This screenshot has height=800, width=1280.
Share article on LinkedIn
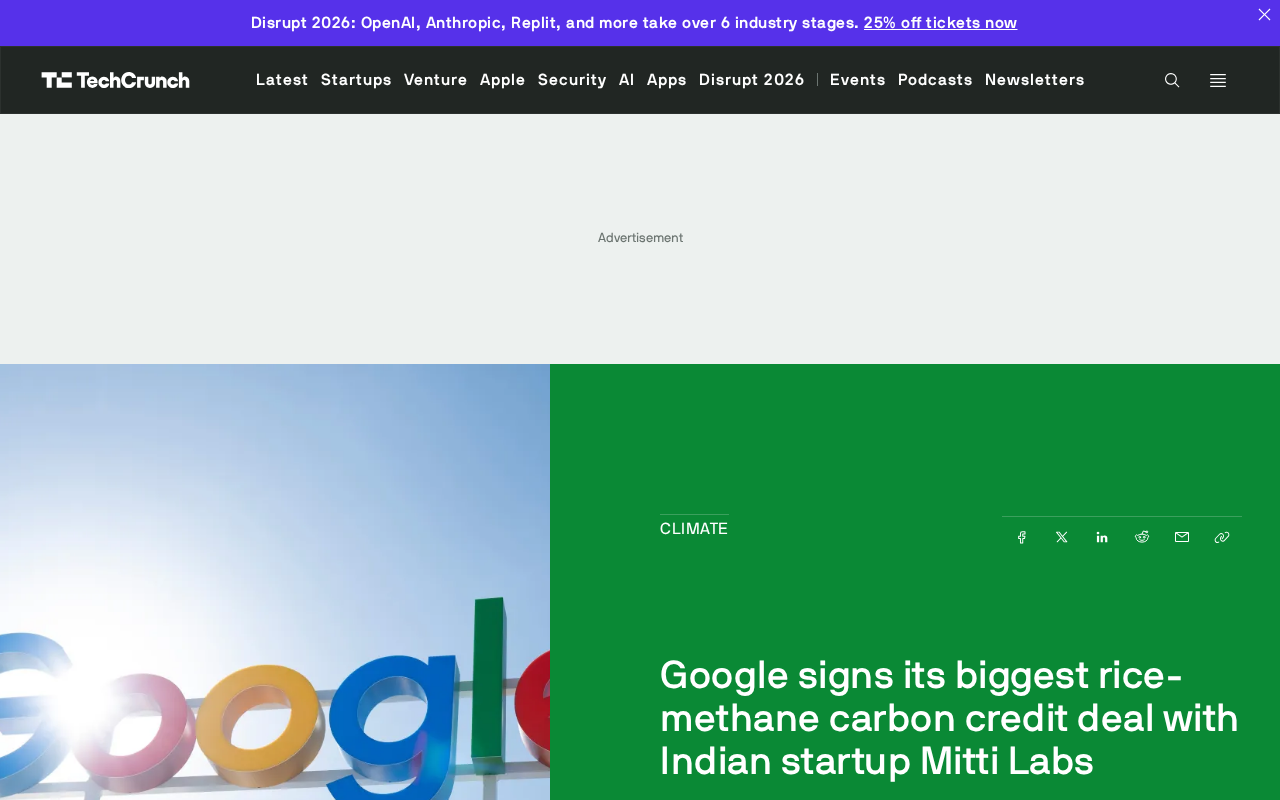click(x=1102, y=537)
